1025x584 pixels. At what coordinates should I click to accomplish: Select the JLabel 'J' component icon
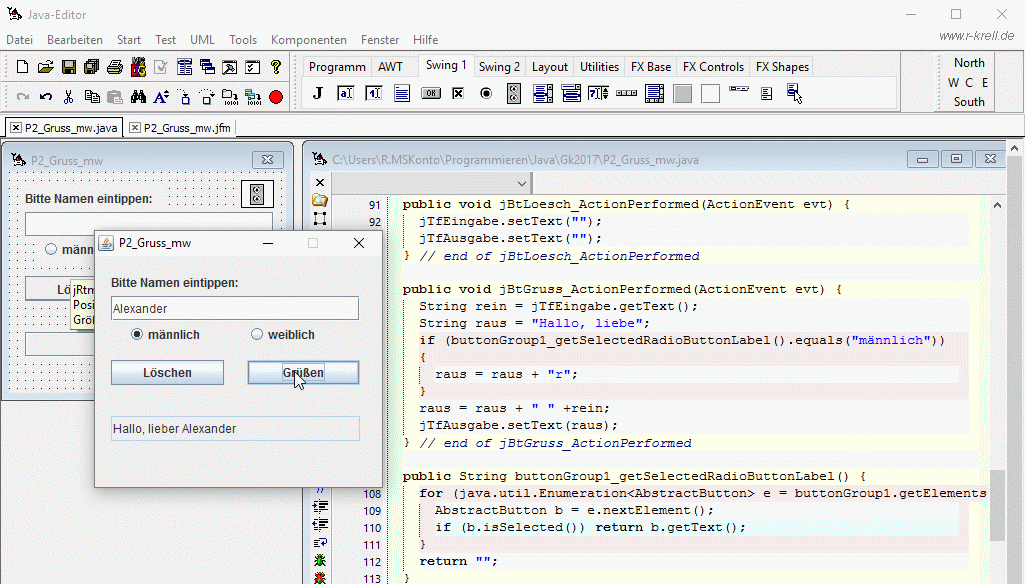click(x=318, y=93)
